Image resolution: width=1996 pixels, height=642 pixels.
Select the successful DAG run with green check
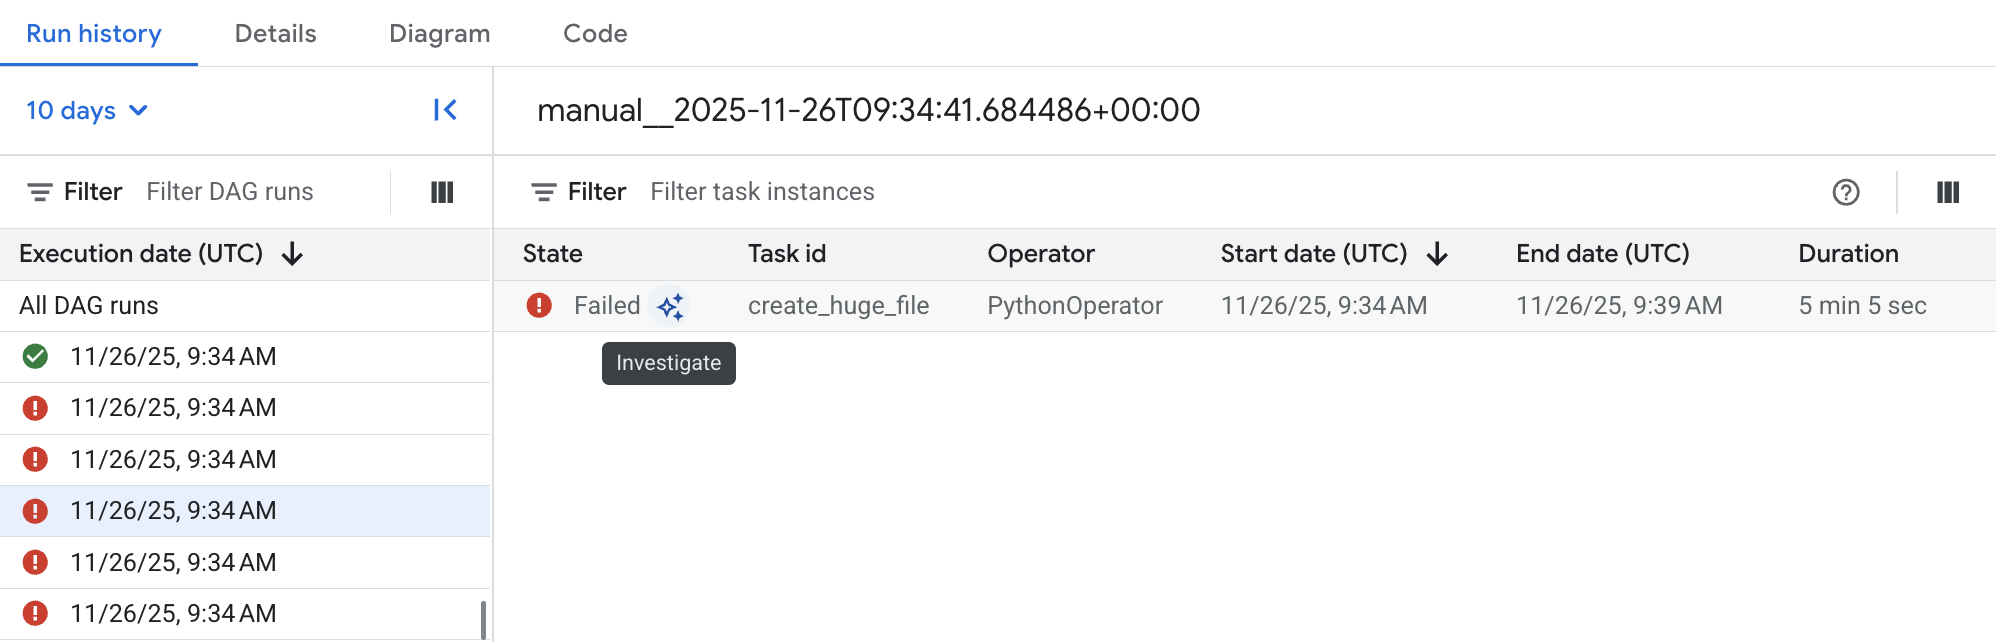pyautogui.click(x=173, y=357)
